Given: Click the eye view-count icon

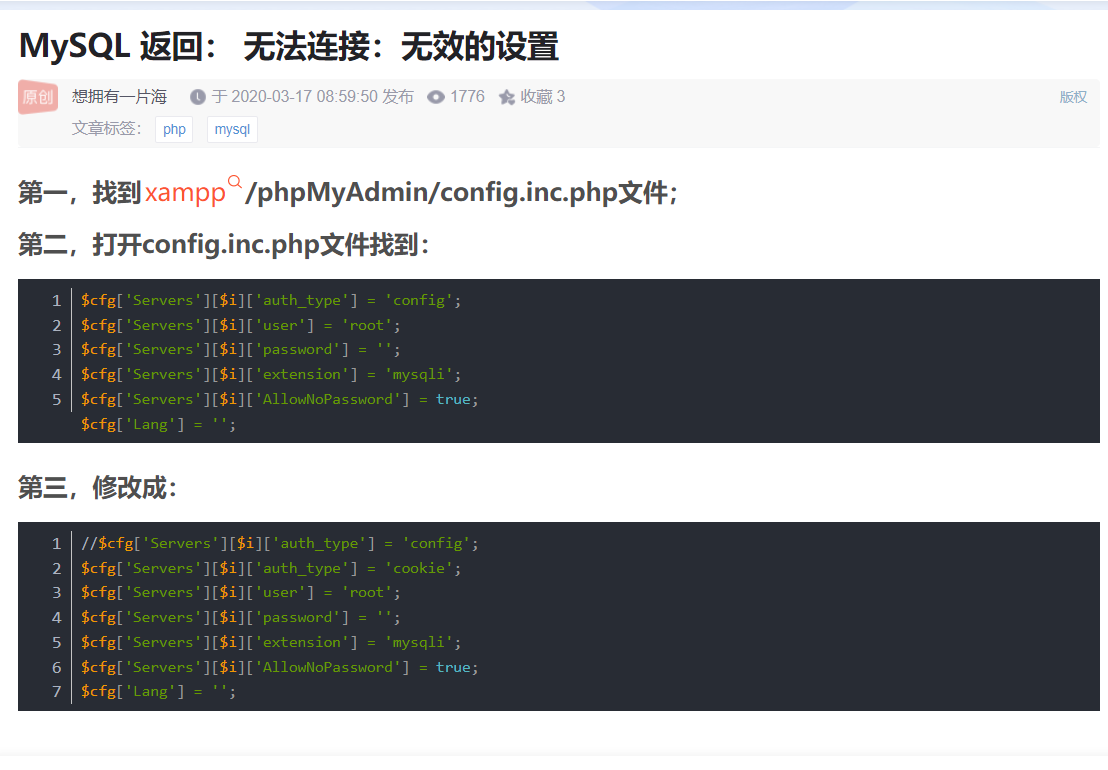Looking at the screenshot, I should click(x=436, y=97).
